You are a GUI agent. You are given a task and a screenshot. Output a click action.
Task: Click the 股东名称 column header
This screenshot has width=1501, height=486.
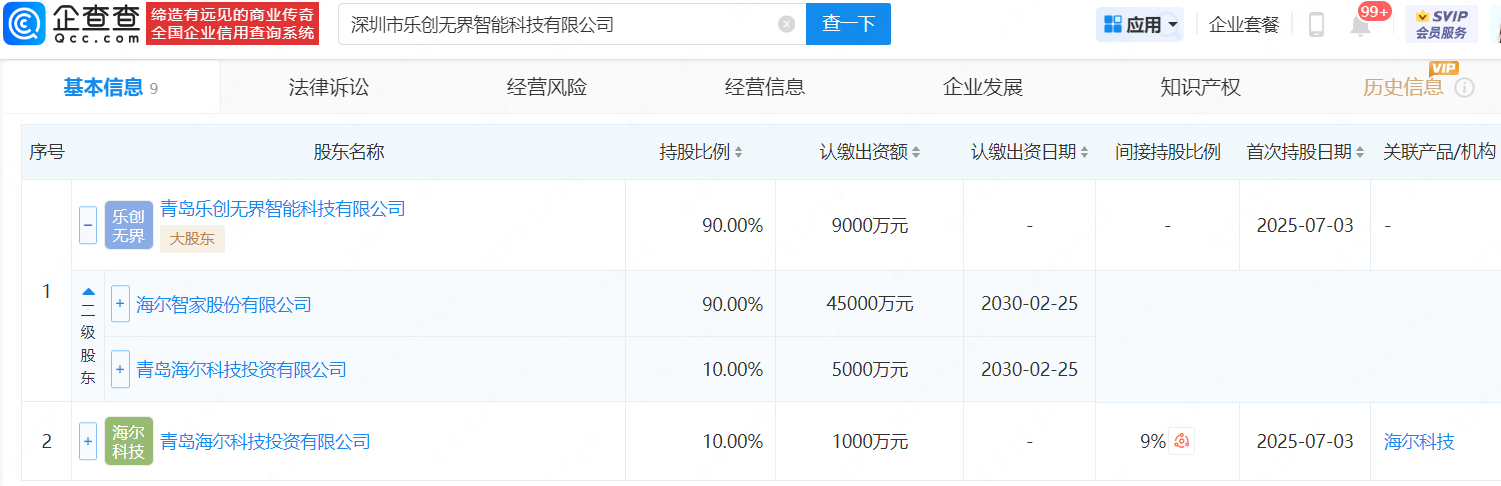349,152
